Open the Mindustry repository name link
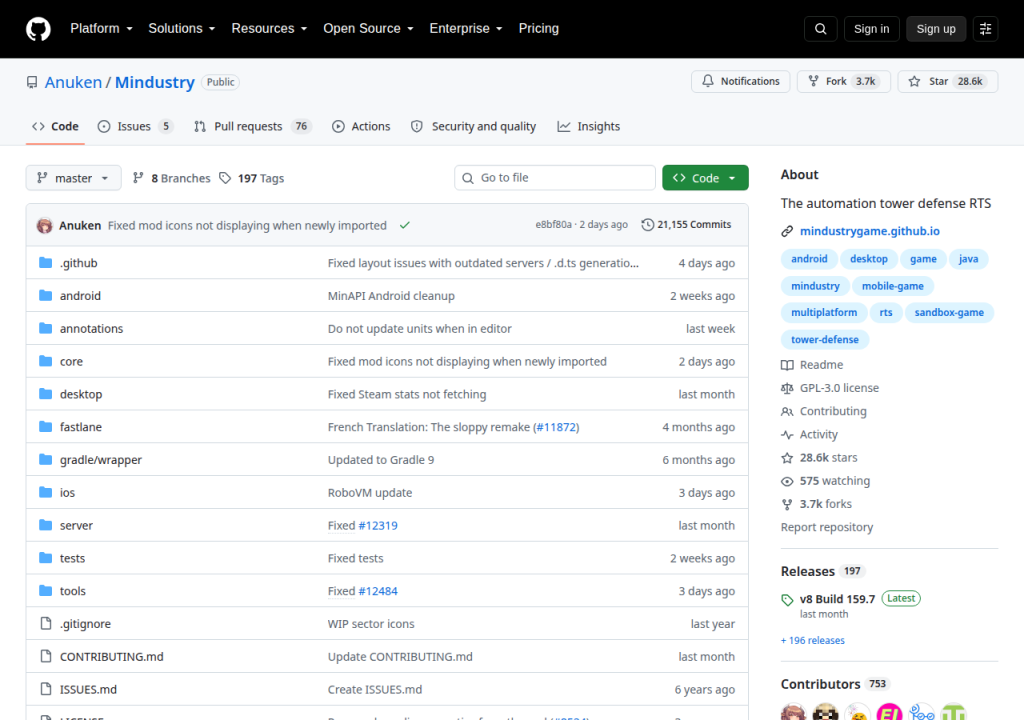Viewport: 1024px width, 720px height. [155, 82]
